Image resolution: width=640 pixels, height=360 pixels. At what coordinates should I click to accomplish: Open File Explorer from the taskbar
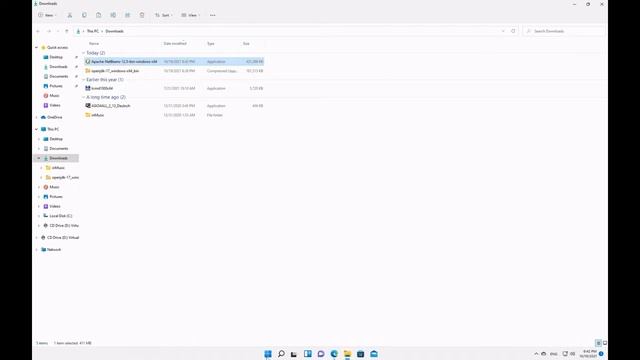(x=347, y=353)
